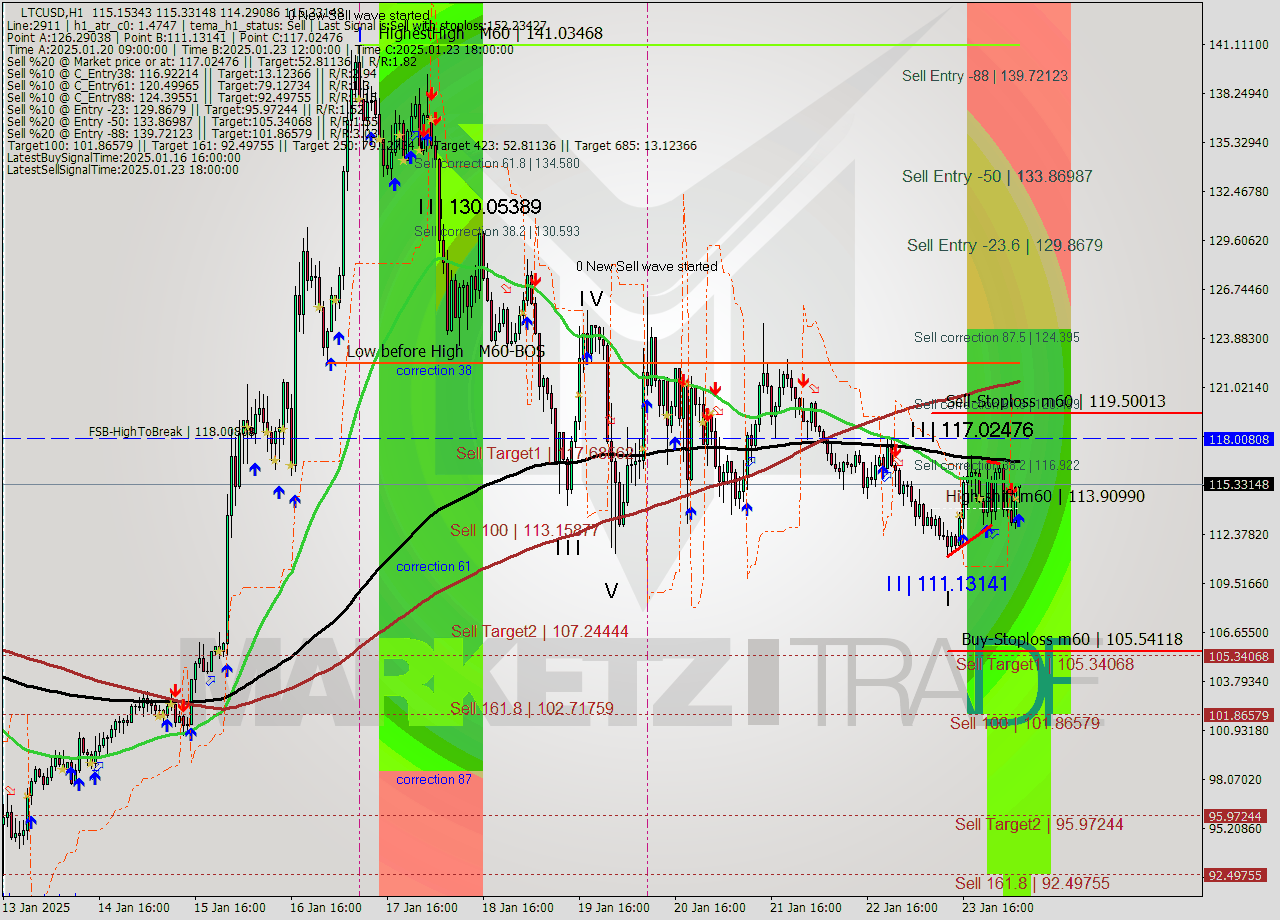Click Sell correction 61.8 | 134.580 label

click(x=497, y=163)
